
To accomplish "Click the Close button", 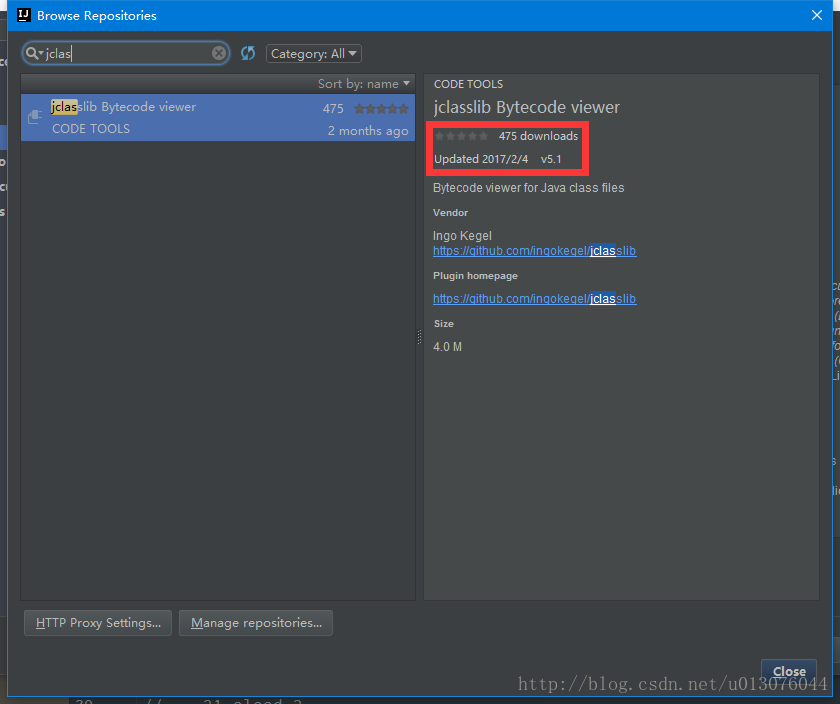I will (789, 671).
